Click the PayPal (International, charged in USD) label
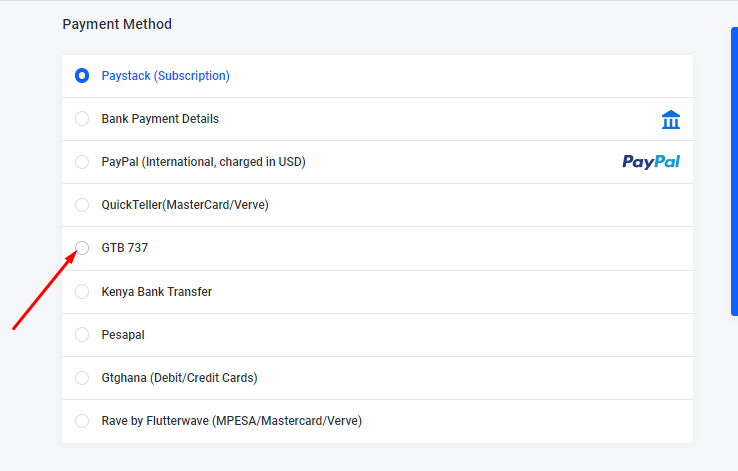The width and height of the screenshot is (738, 471). 203,162
